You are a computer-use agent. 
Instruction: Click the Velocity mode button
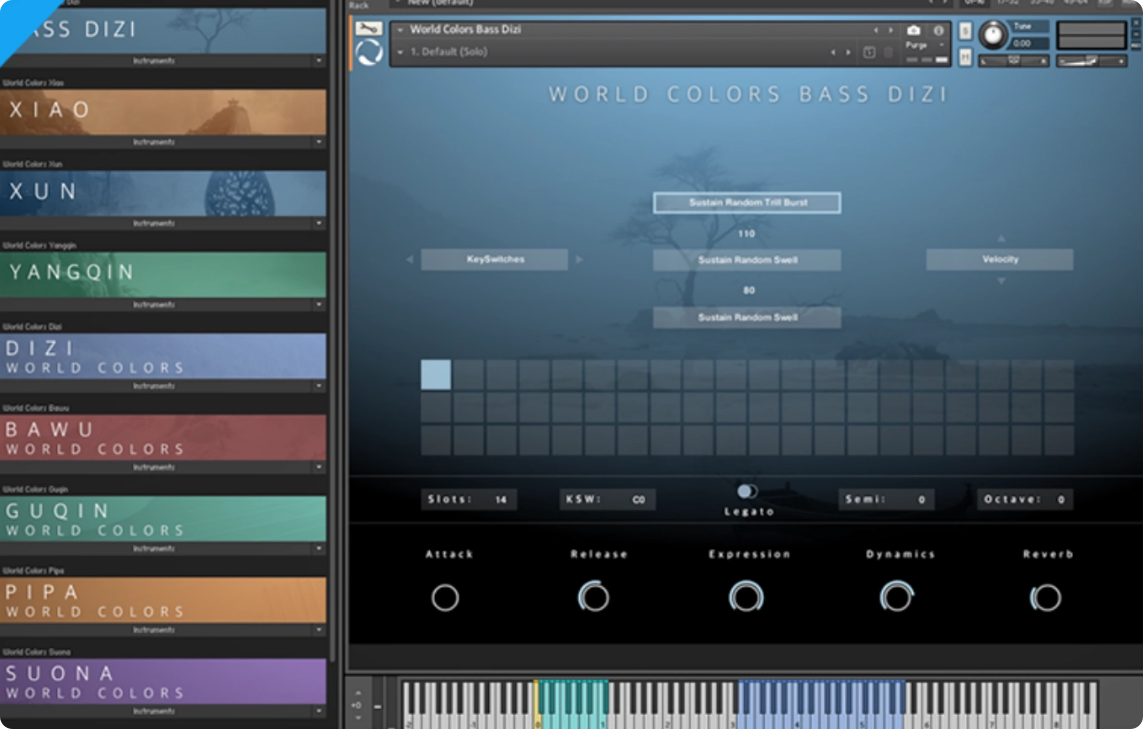click(x=1000, y=260)
